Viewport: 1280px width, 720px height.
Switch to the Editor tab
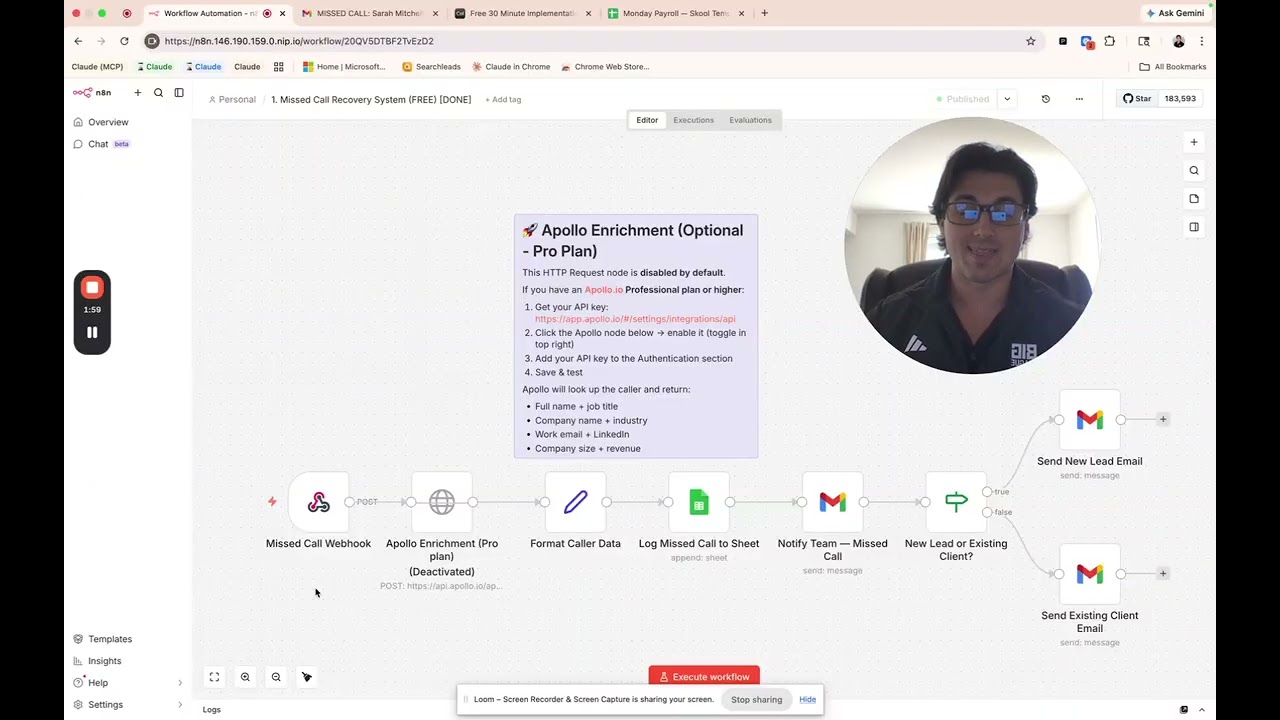(647, 120)
